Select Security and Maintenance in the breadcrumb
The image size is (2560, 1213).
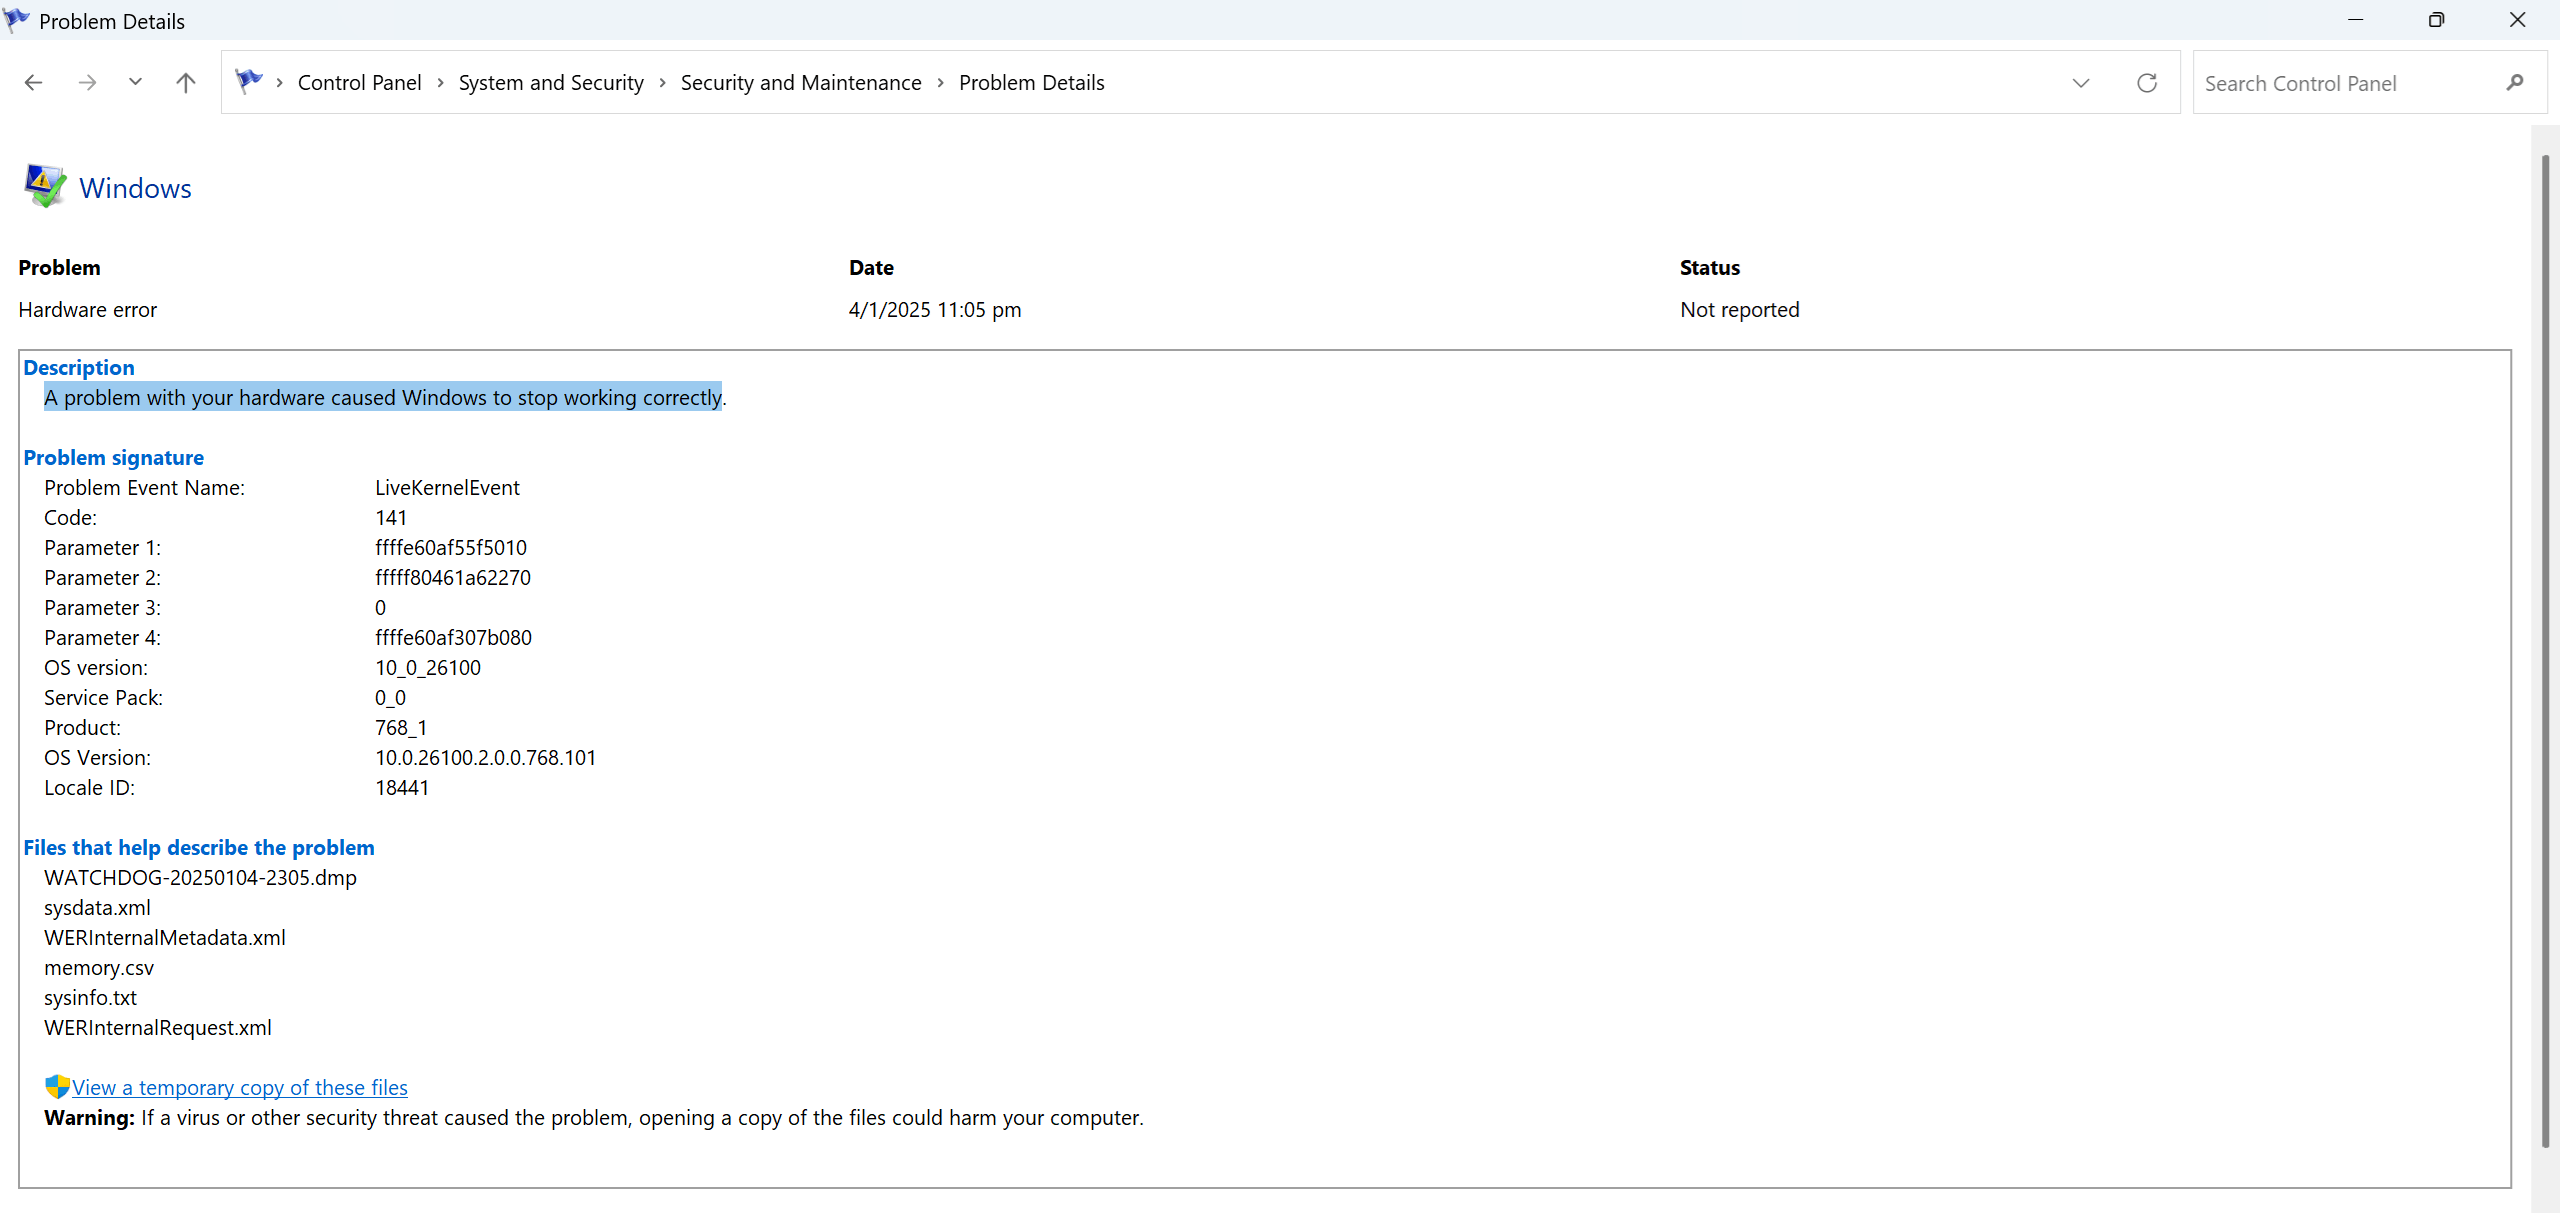click(801, 82)
